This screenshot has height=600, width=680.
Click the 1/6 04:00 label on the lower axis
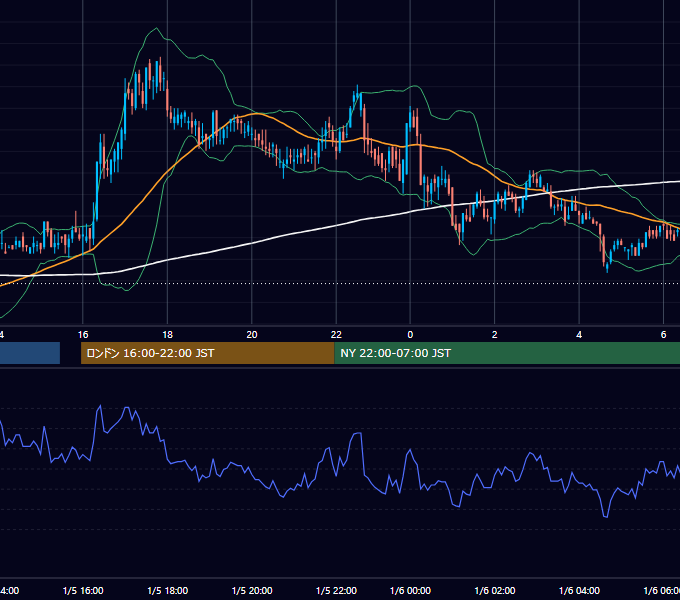pos(579,591)
